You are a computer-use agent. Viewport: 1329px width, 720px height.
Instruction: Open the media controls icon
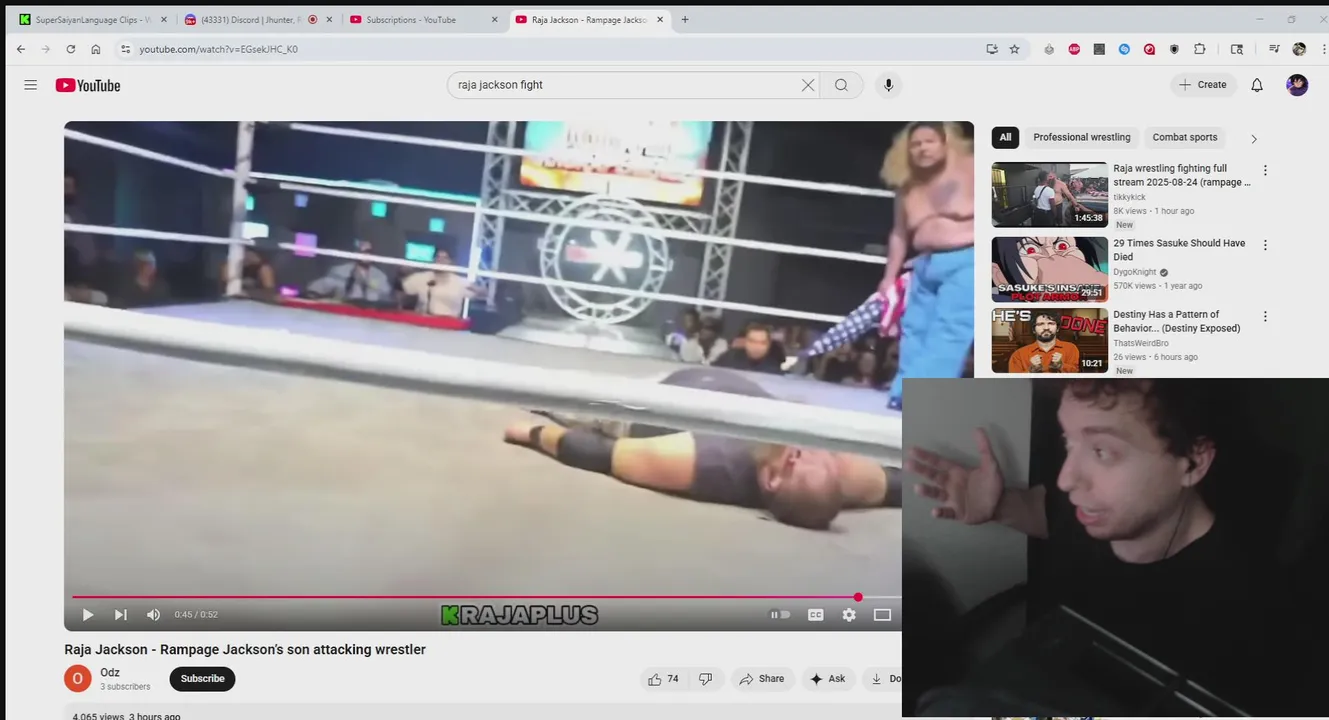(1274, 49)
